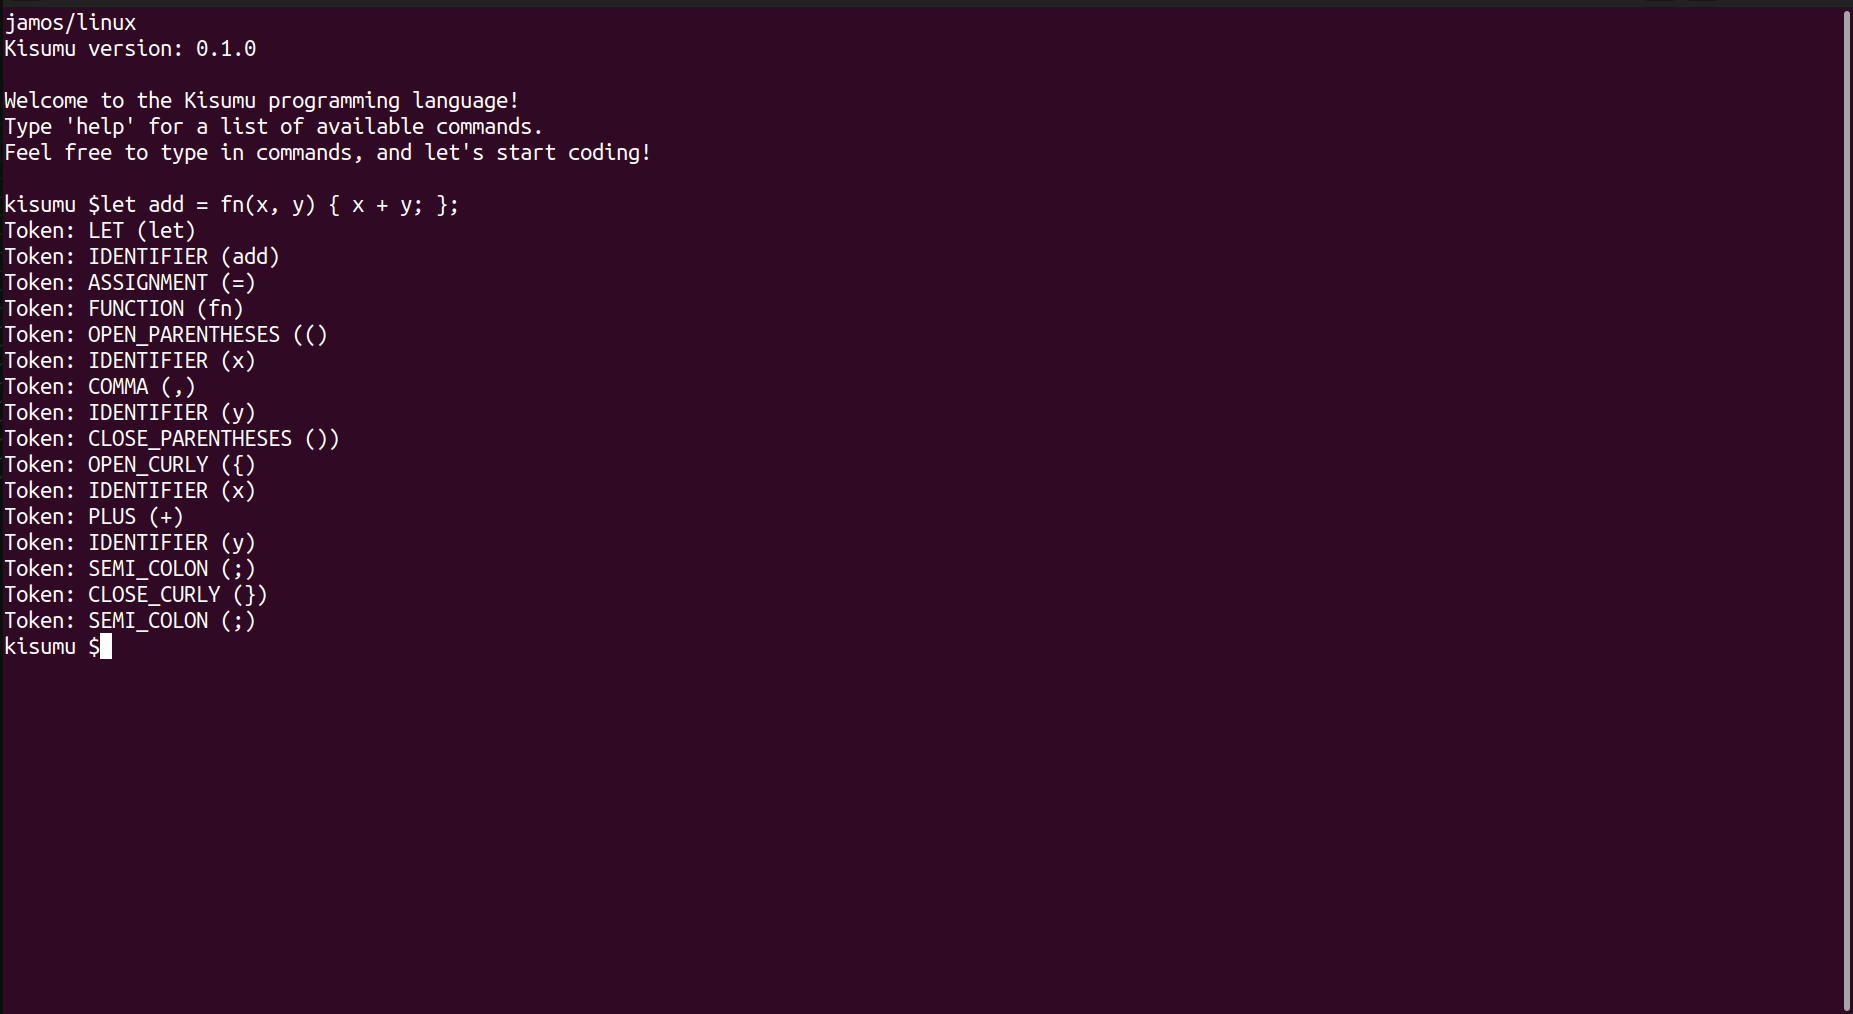Click the 'Kisumu version: 0.1.0' text
This screenshot has width=1853, height=1014.
pos(130,49)
